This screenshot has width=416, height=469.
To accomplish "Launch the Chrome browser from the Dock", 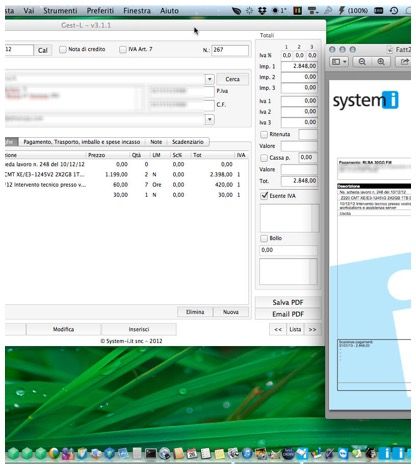I will (54, 453).
